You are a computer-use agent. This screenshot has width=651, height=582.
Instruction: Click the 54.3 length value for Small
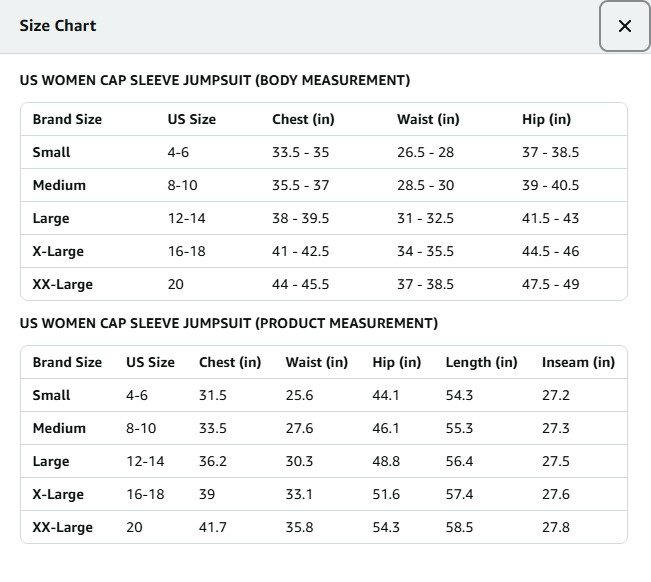pyautogui.click(x=459, y=395)
